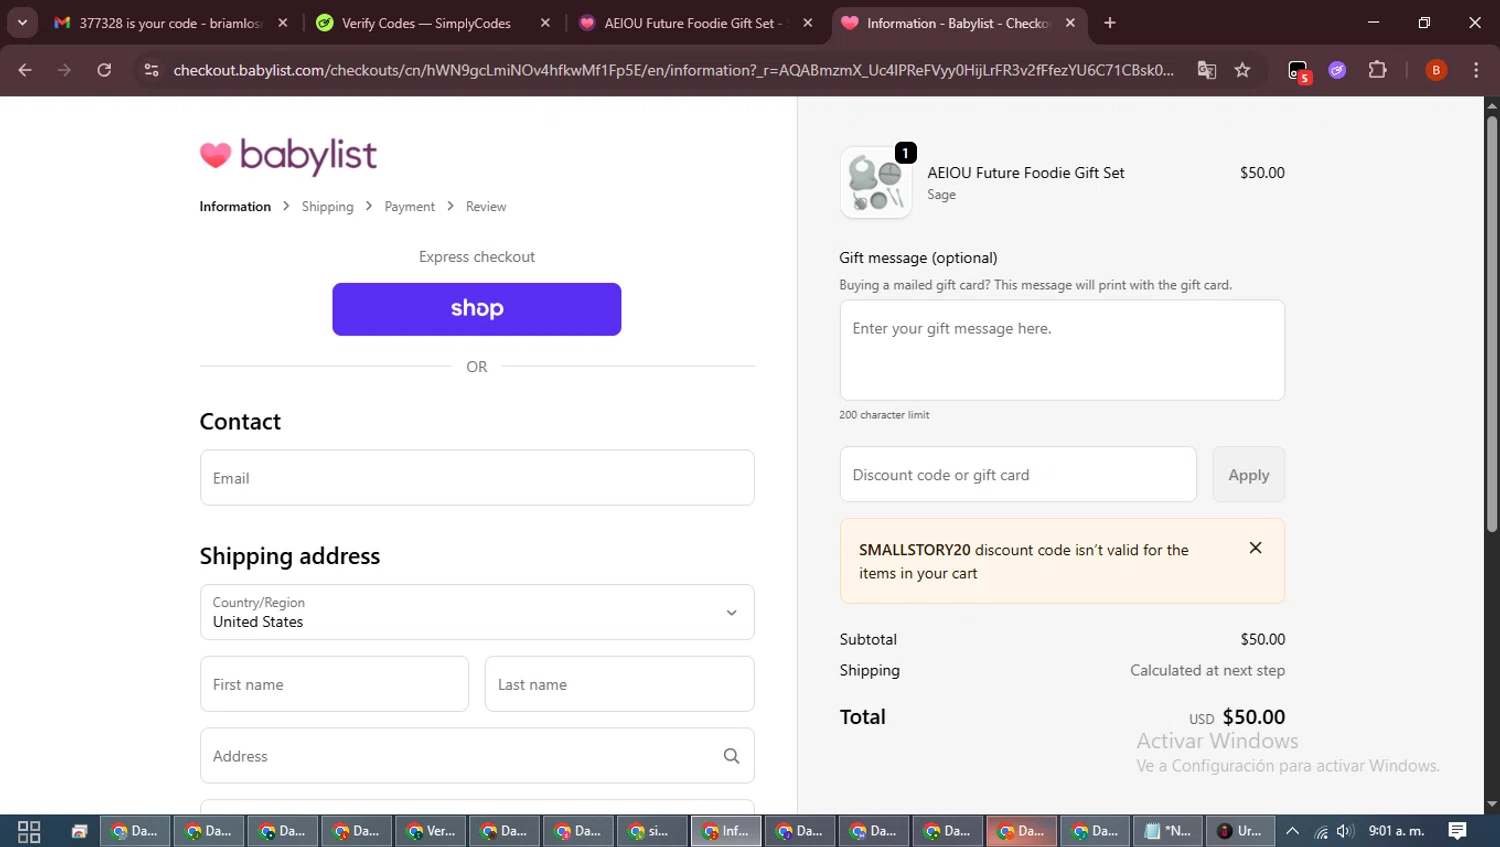Show hidden system tray icons
This screenshot has width=1500, height=847.
(1292, 831)
